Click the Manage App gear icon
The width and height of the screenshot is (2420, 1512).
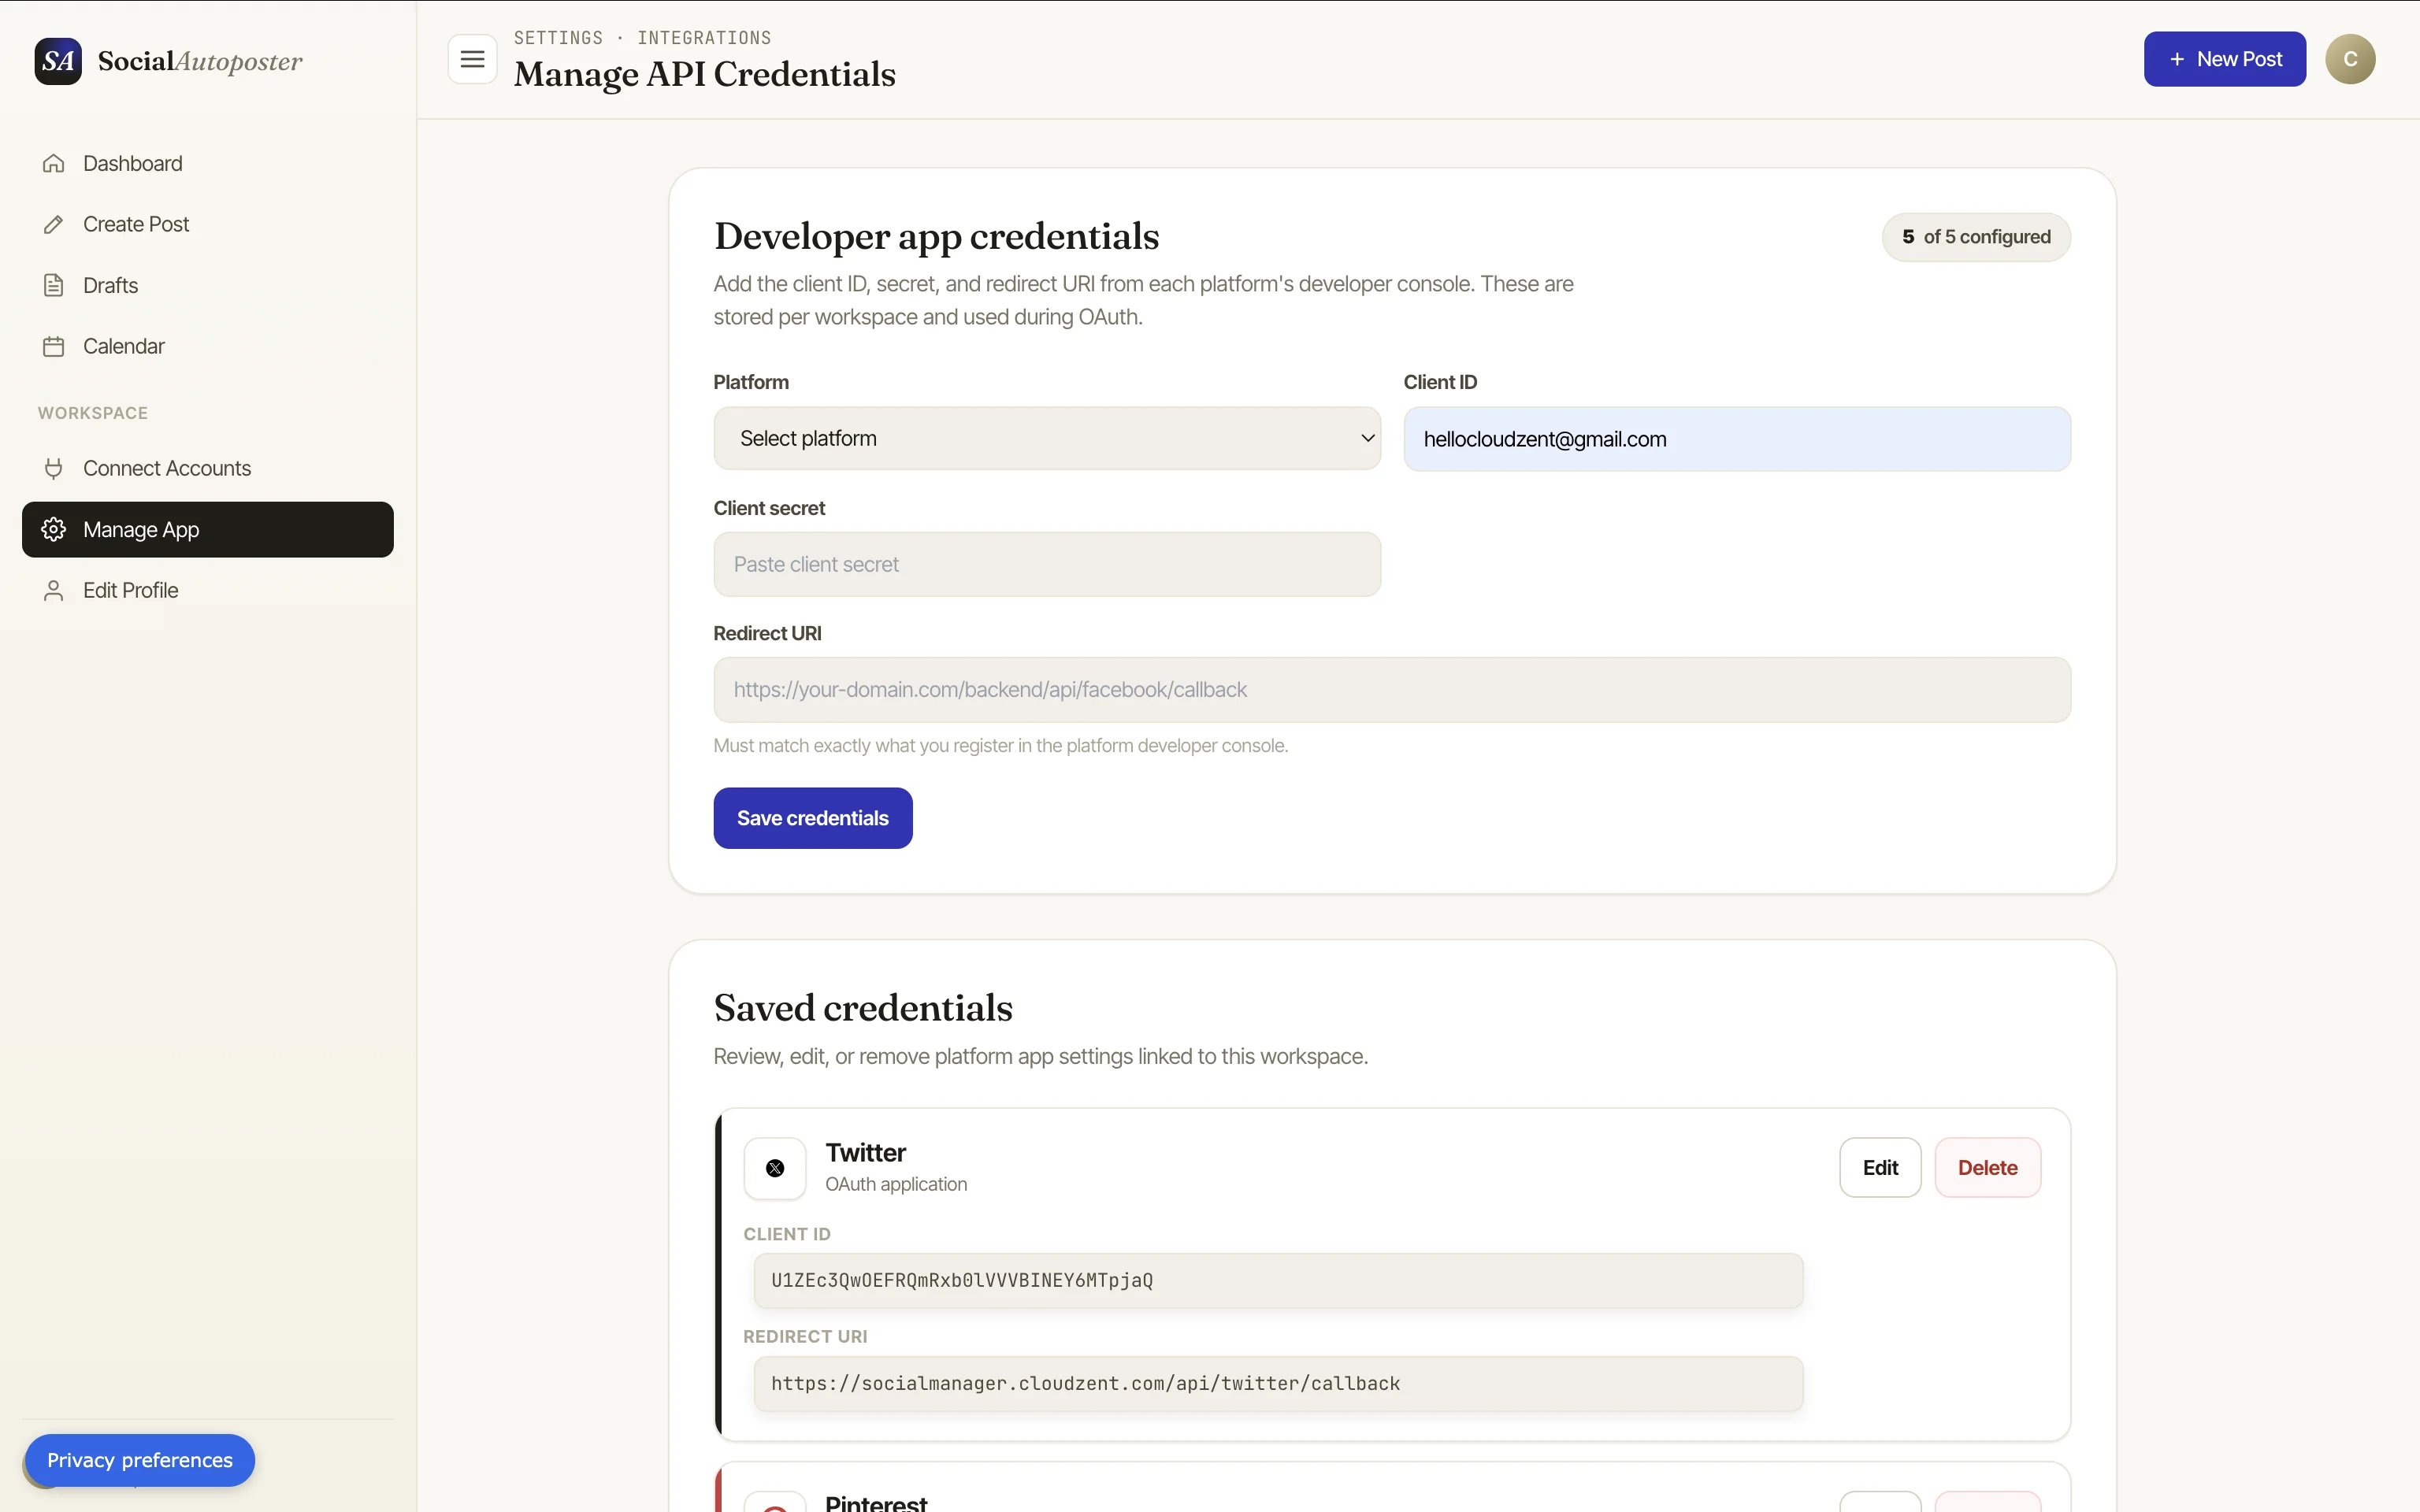(54, 529)
